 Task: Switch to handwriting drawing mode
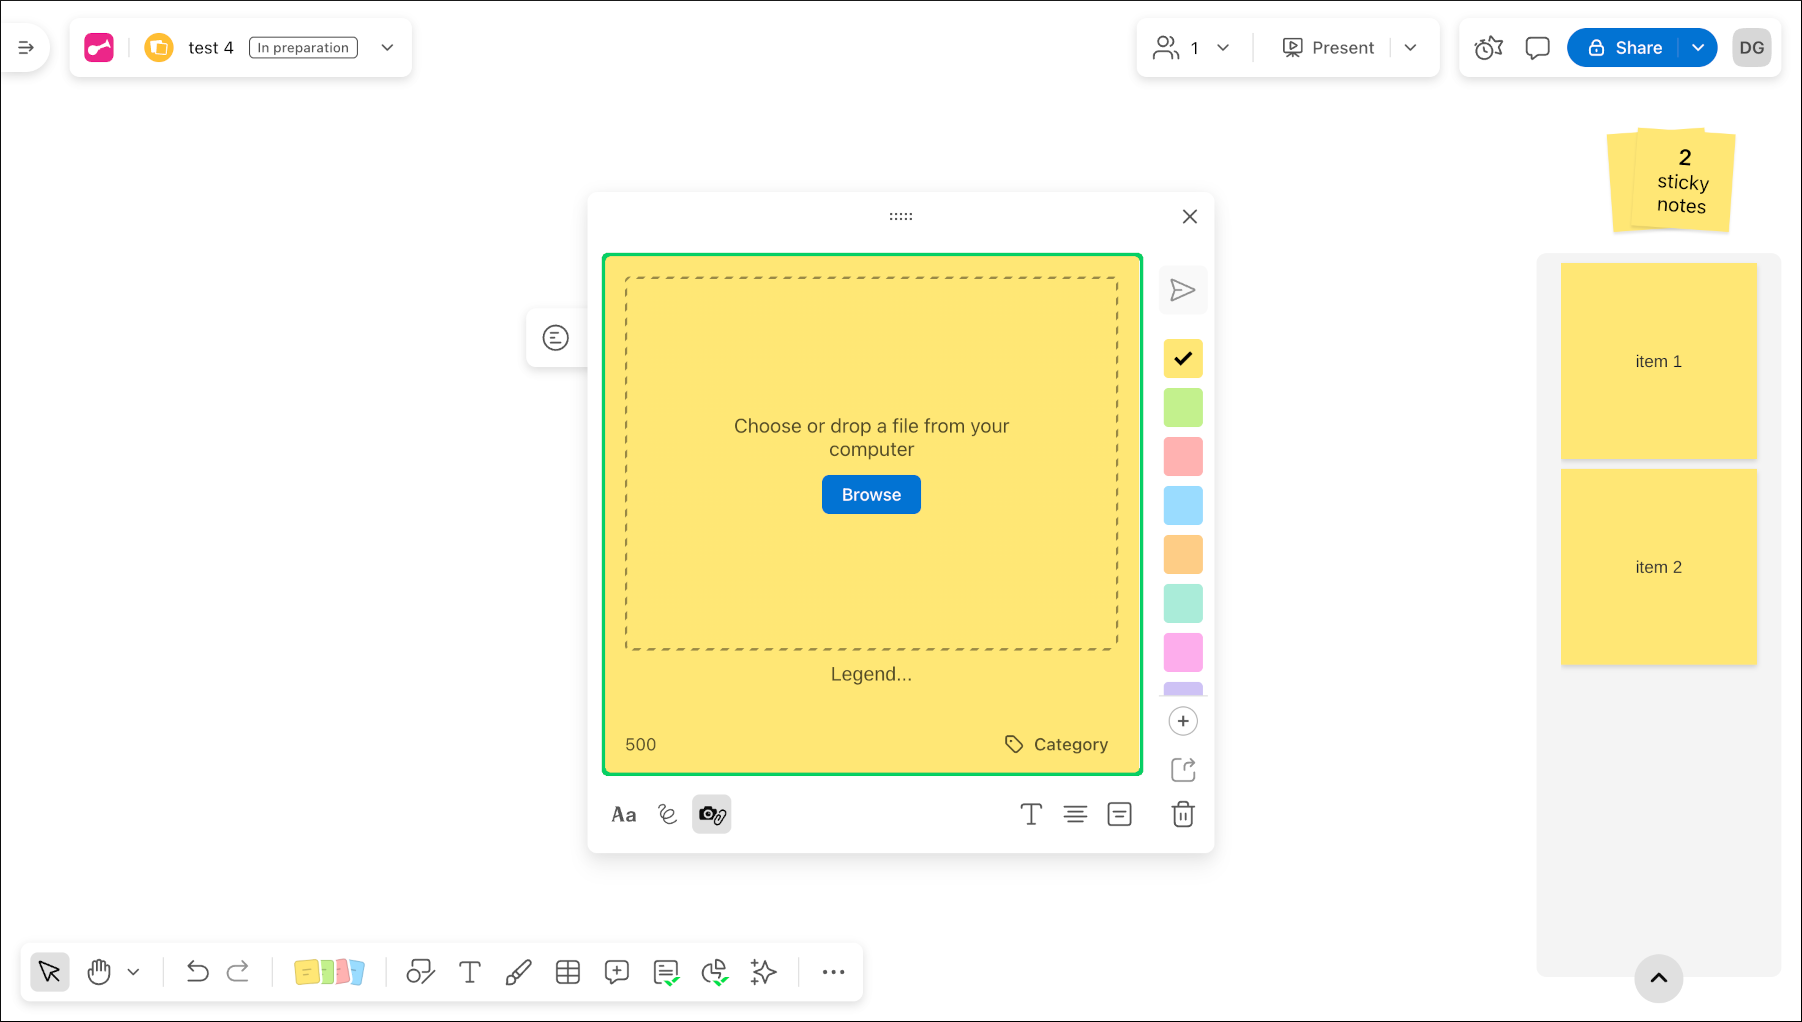coord(667,815)
